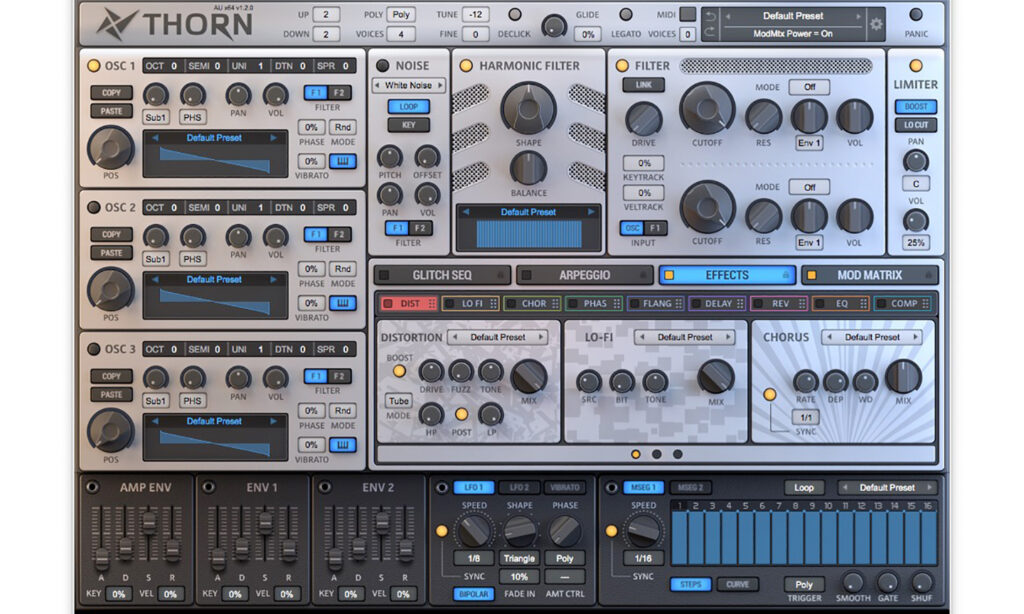Open upper filter MODE dropdown showing Off
Screen dimensions: 1024x614
pyautogui.click(x=809, y=87)
